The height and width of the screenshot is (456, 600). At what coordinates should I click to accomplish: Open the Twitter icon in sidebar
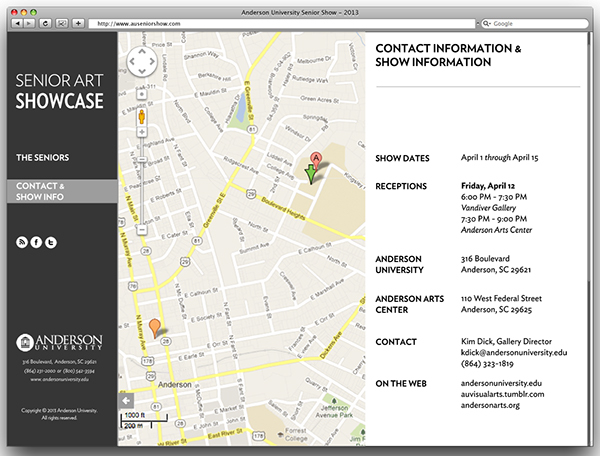[51, 242]
